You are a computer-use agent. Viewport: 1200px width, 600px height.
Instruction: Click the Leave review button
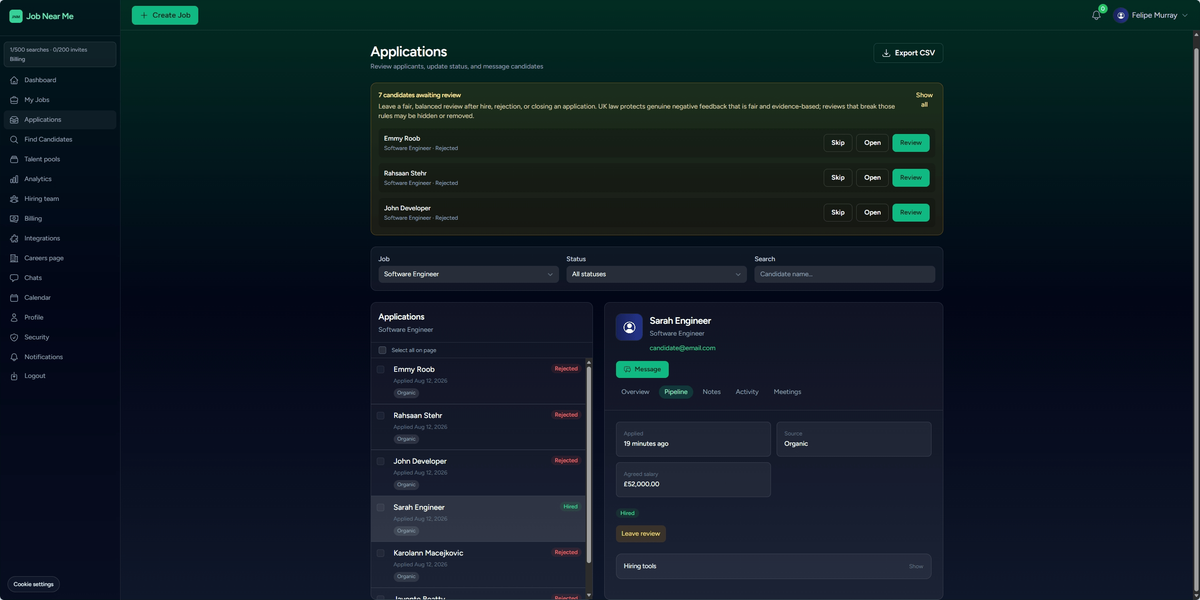641,534
